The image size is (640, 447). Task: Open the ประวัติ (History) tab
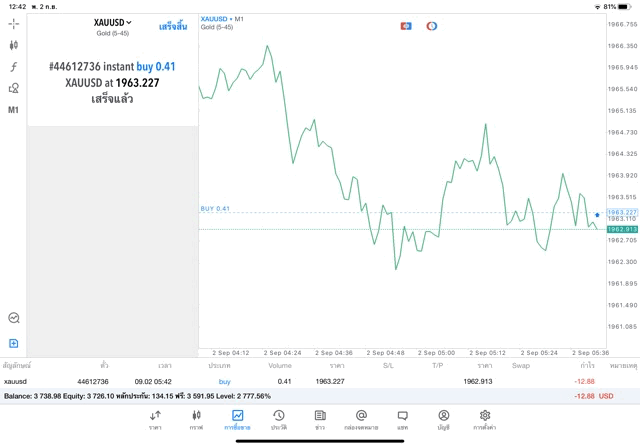click(278, 419)
